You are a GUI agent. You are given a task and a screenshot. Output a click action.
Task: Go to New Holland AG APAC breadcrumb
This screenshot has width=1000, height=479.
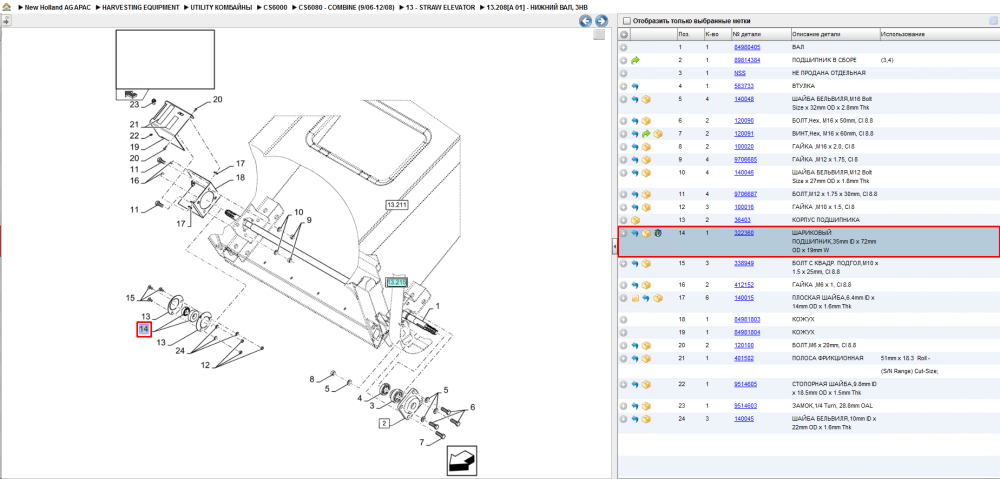pos(58,7)
